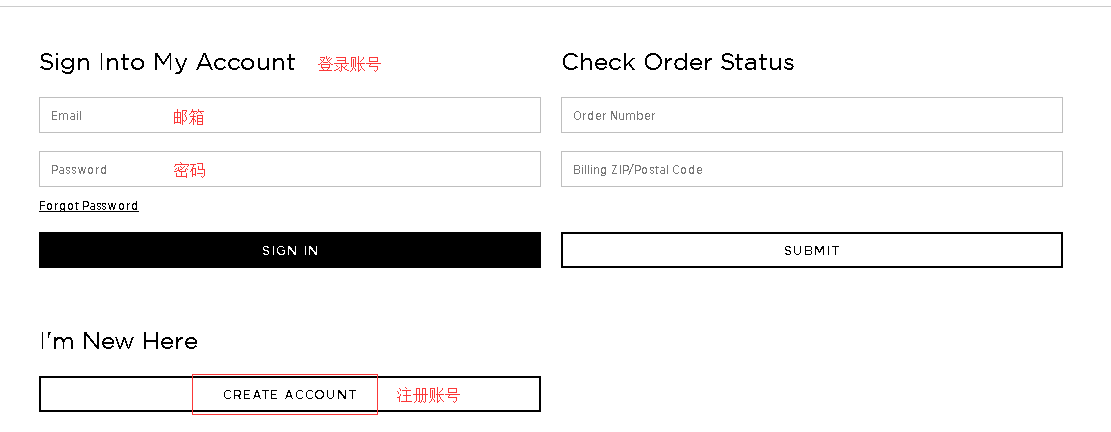Click the 'I'm New Here' heading
The image size is (1111, 432).
119,341
